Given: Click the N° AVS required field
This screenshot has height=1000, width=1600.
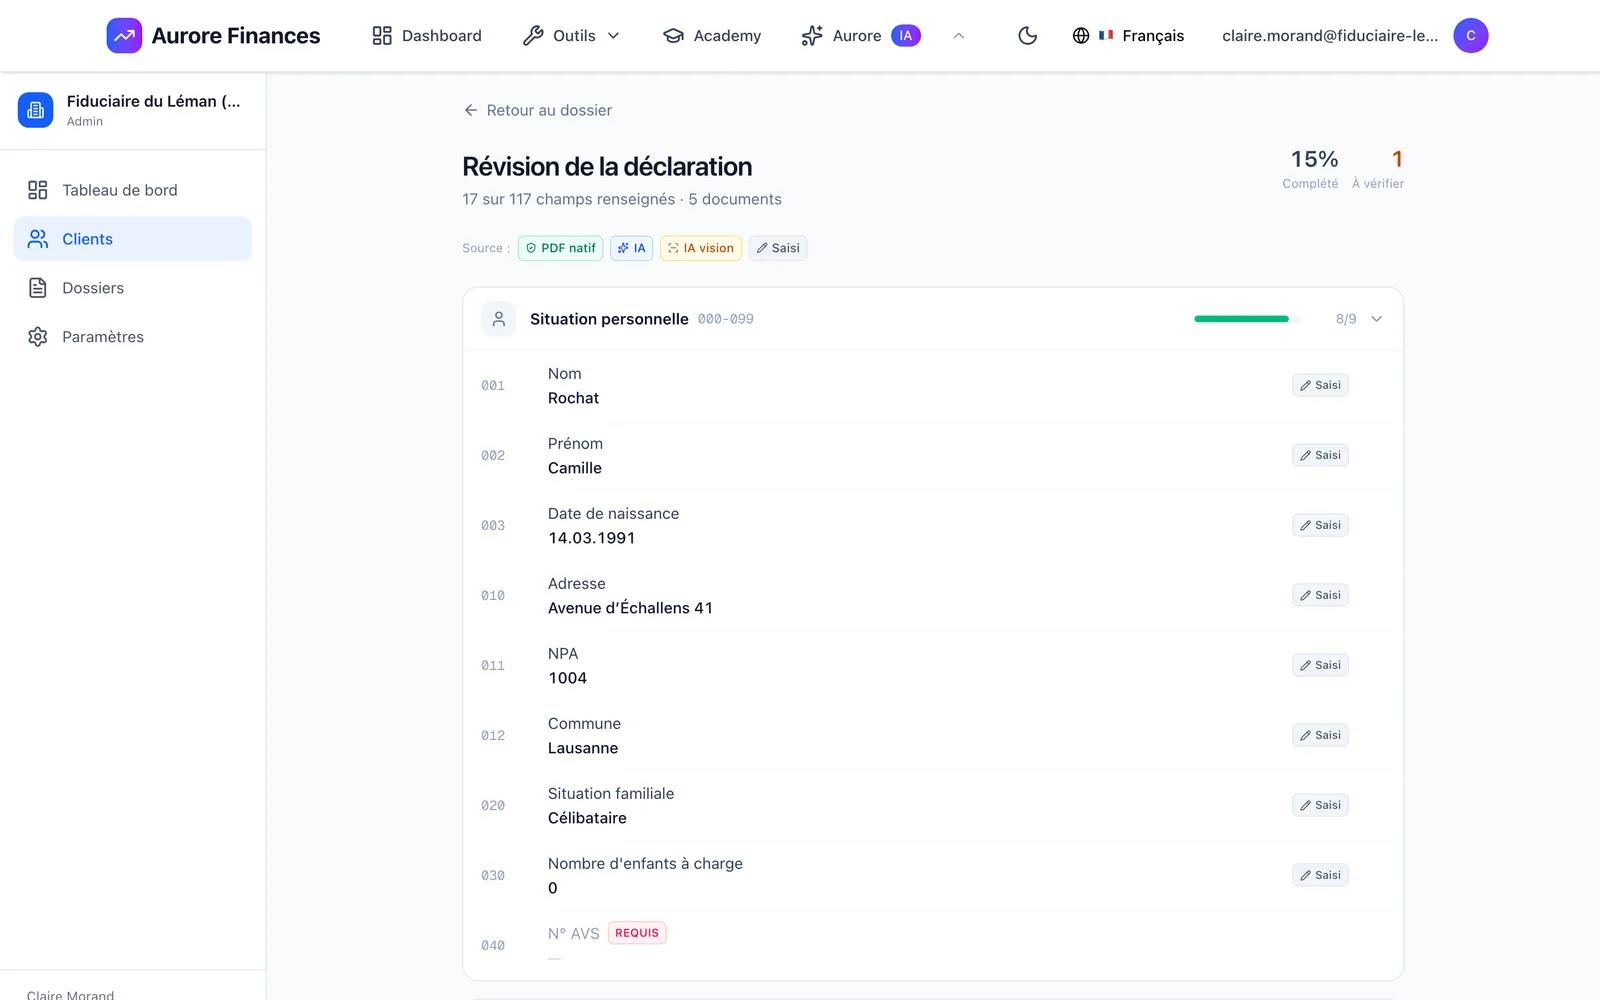Looking at the screenshot, I should point(933,945).
